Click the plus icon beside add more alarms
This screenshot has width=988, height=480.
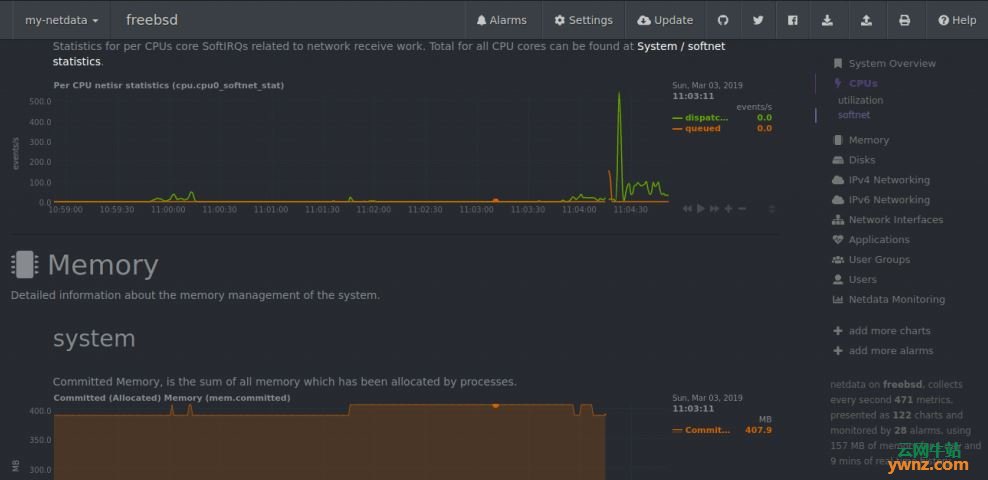(837, 351)
